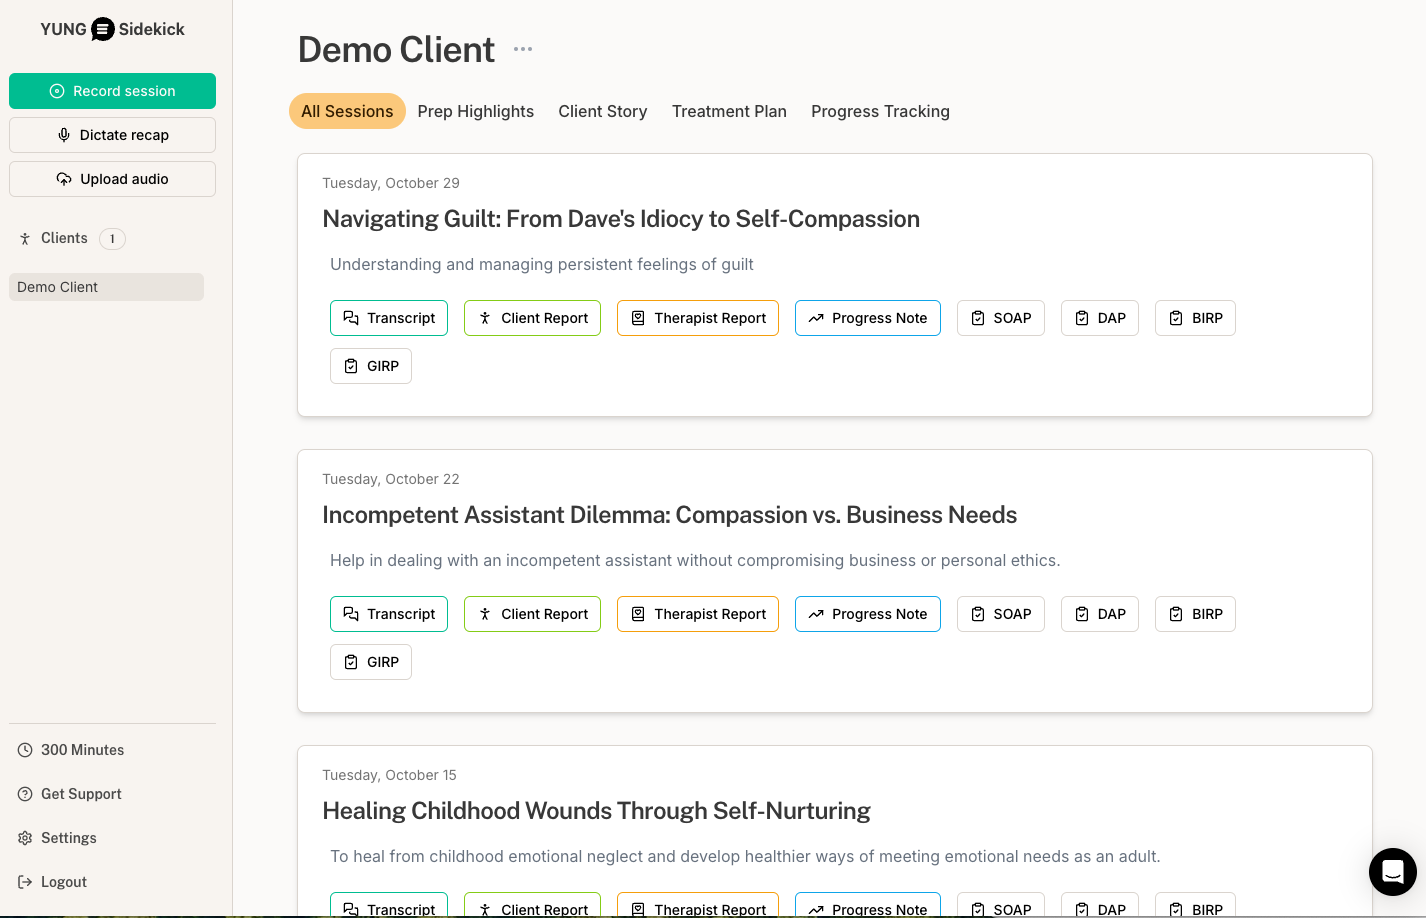1426x918 pixels.
Task: Open the chat support bubble icon
Action: [x=1392, y=872]
